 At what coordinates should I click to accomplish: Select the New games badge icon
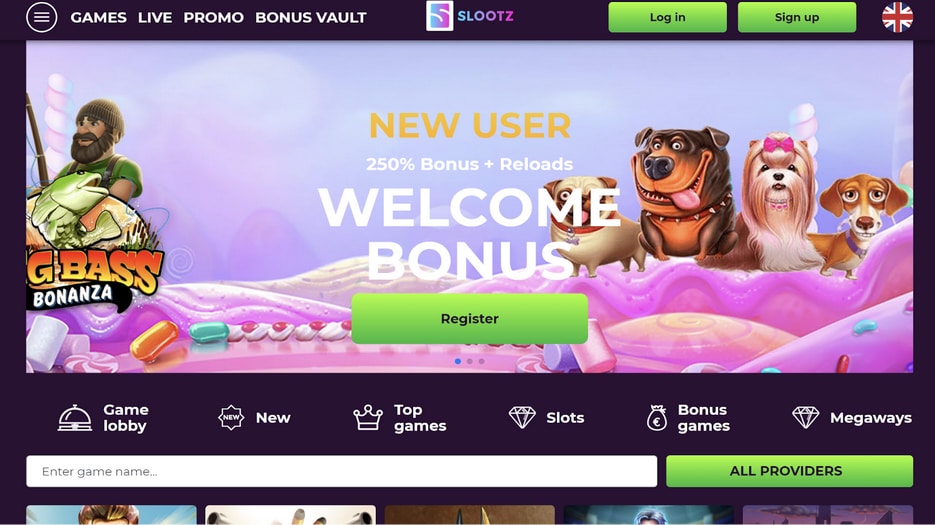231,418
